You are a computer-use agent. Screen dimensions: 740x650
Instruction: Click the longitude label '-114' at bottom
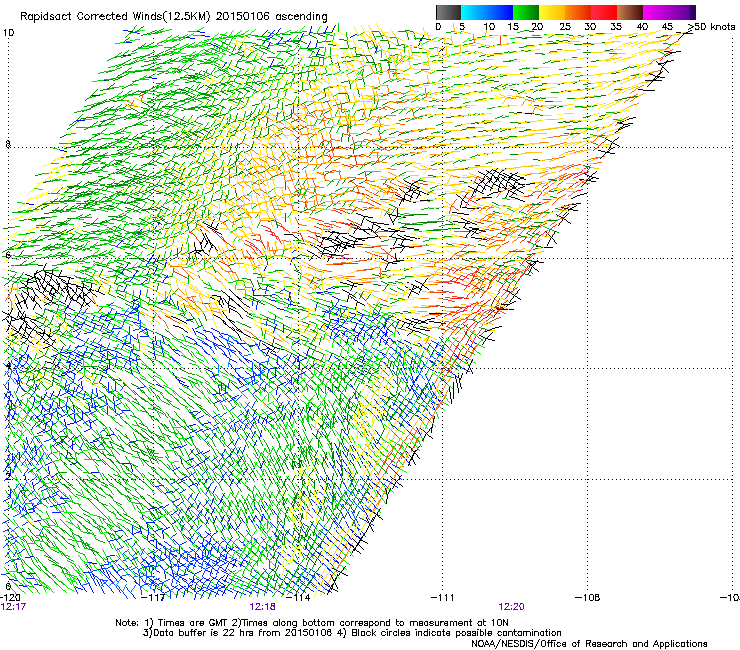coord(299,597)
